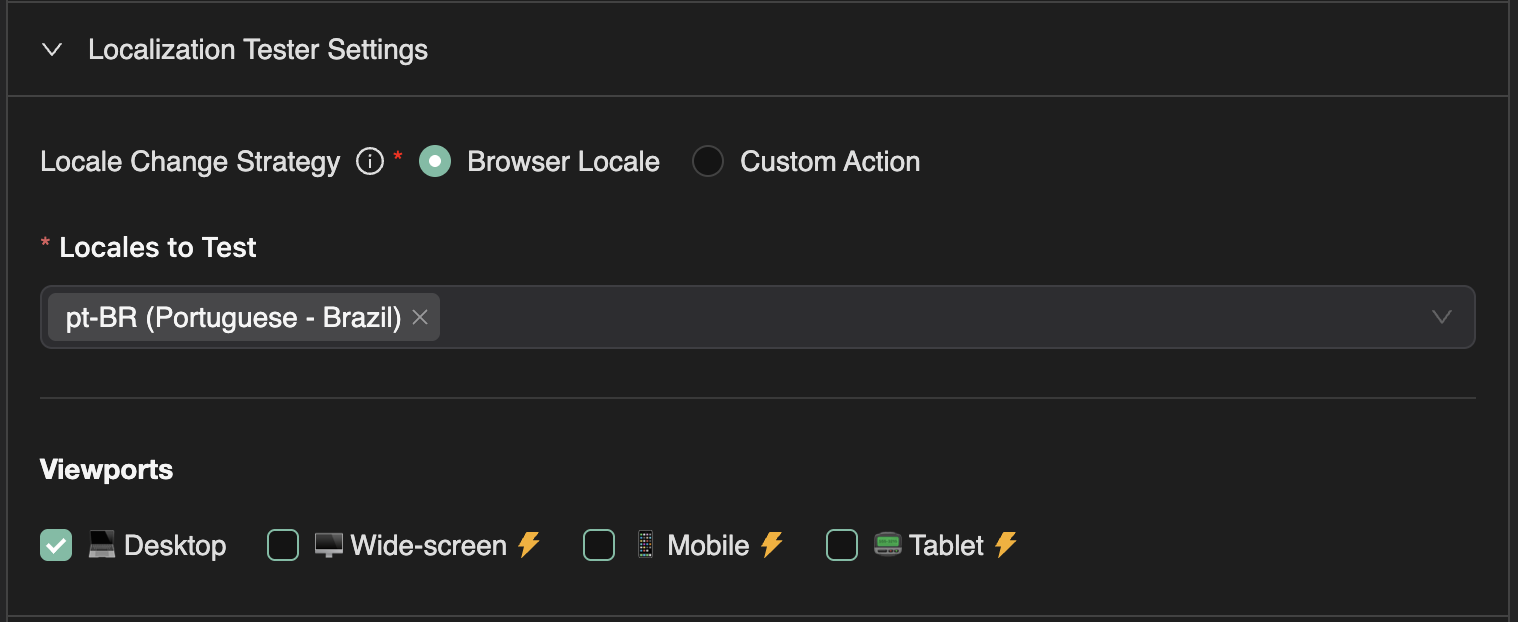Image resolution: width=1518 pixels, height=622 pixels.
Task: Click the Locale Change Strategy info icon
Action: coord(370,161)
